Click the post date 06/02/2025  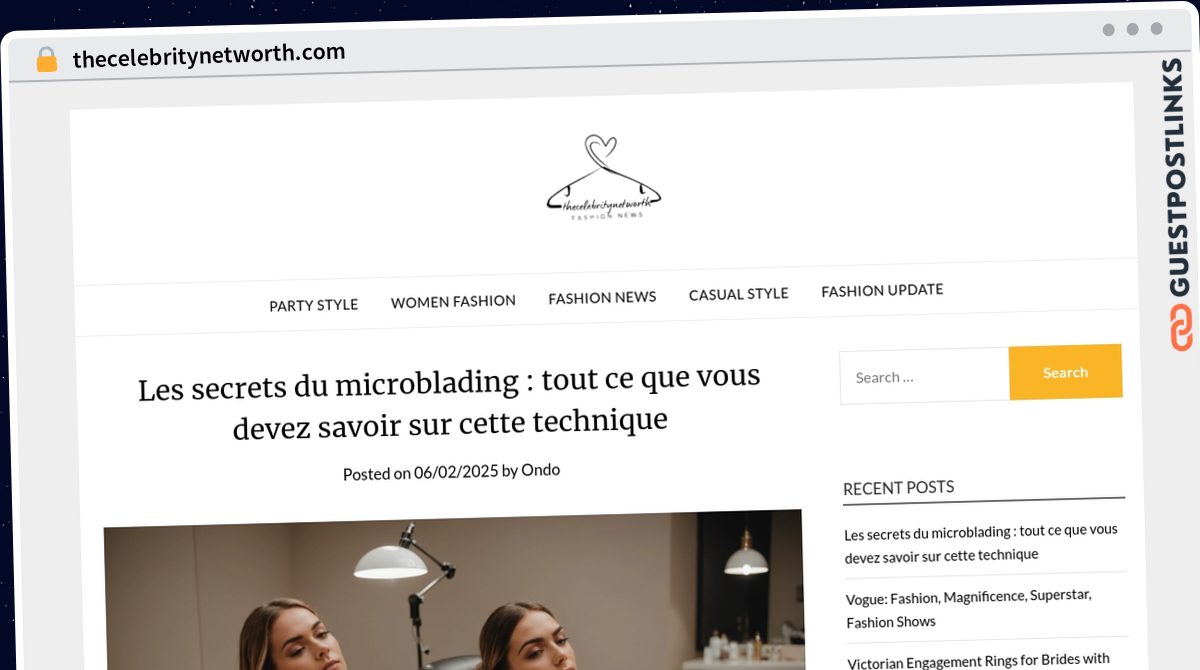[456, 472]
